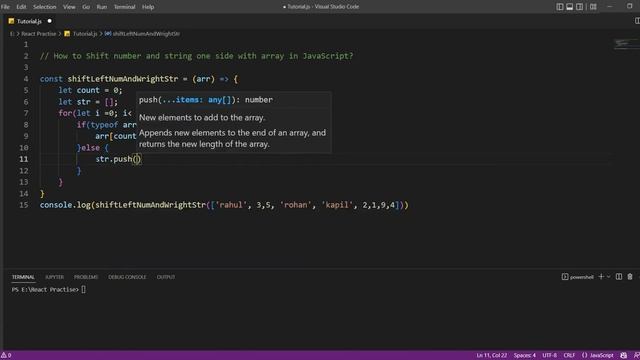Click 'shiftLeftNumAndWrightStr' on line 4
The image size is (640, 360).
point(122,79)
